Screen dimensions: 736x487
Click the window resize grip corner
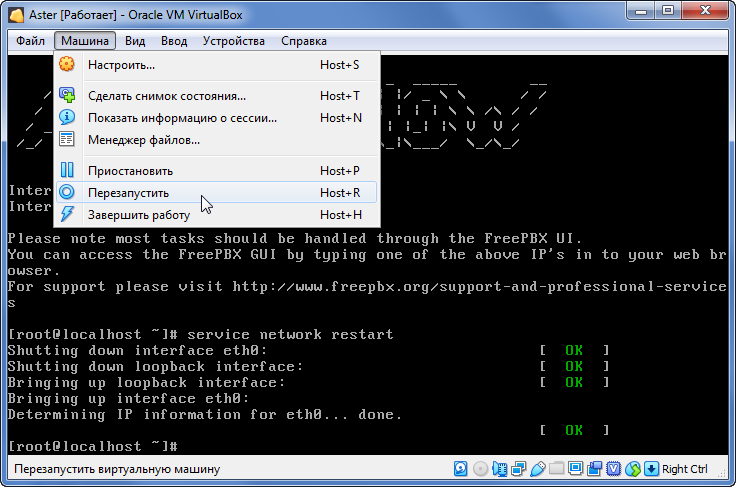(x=722, y=474)
